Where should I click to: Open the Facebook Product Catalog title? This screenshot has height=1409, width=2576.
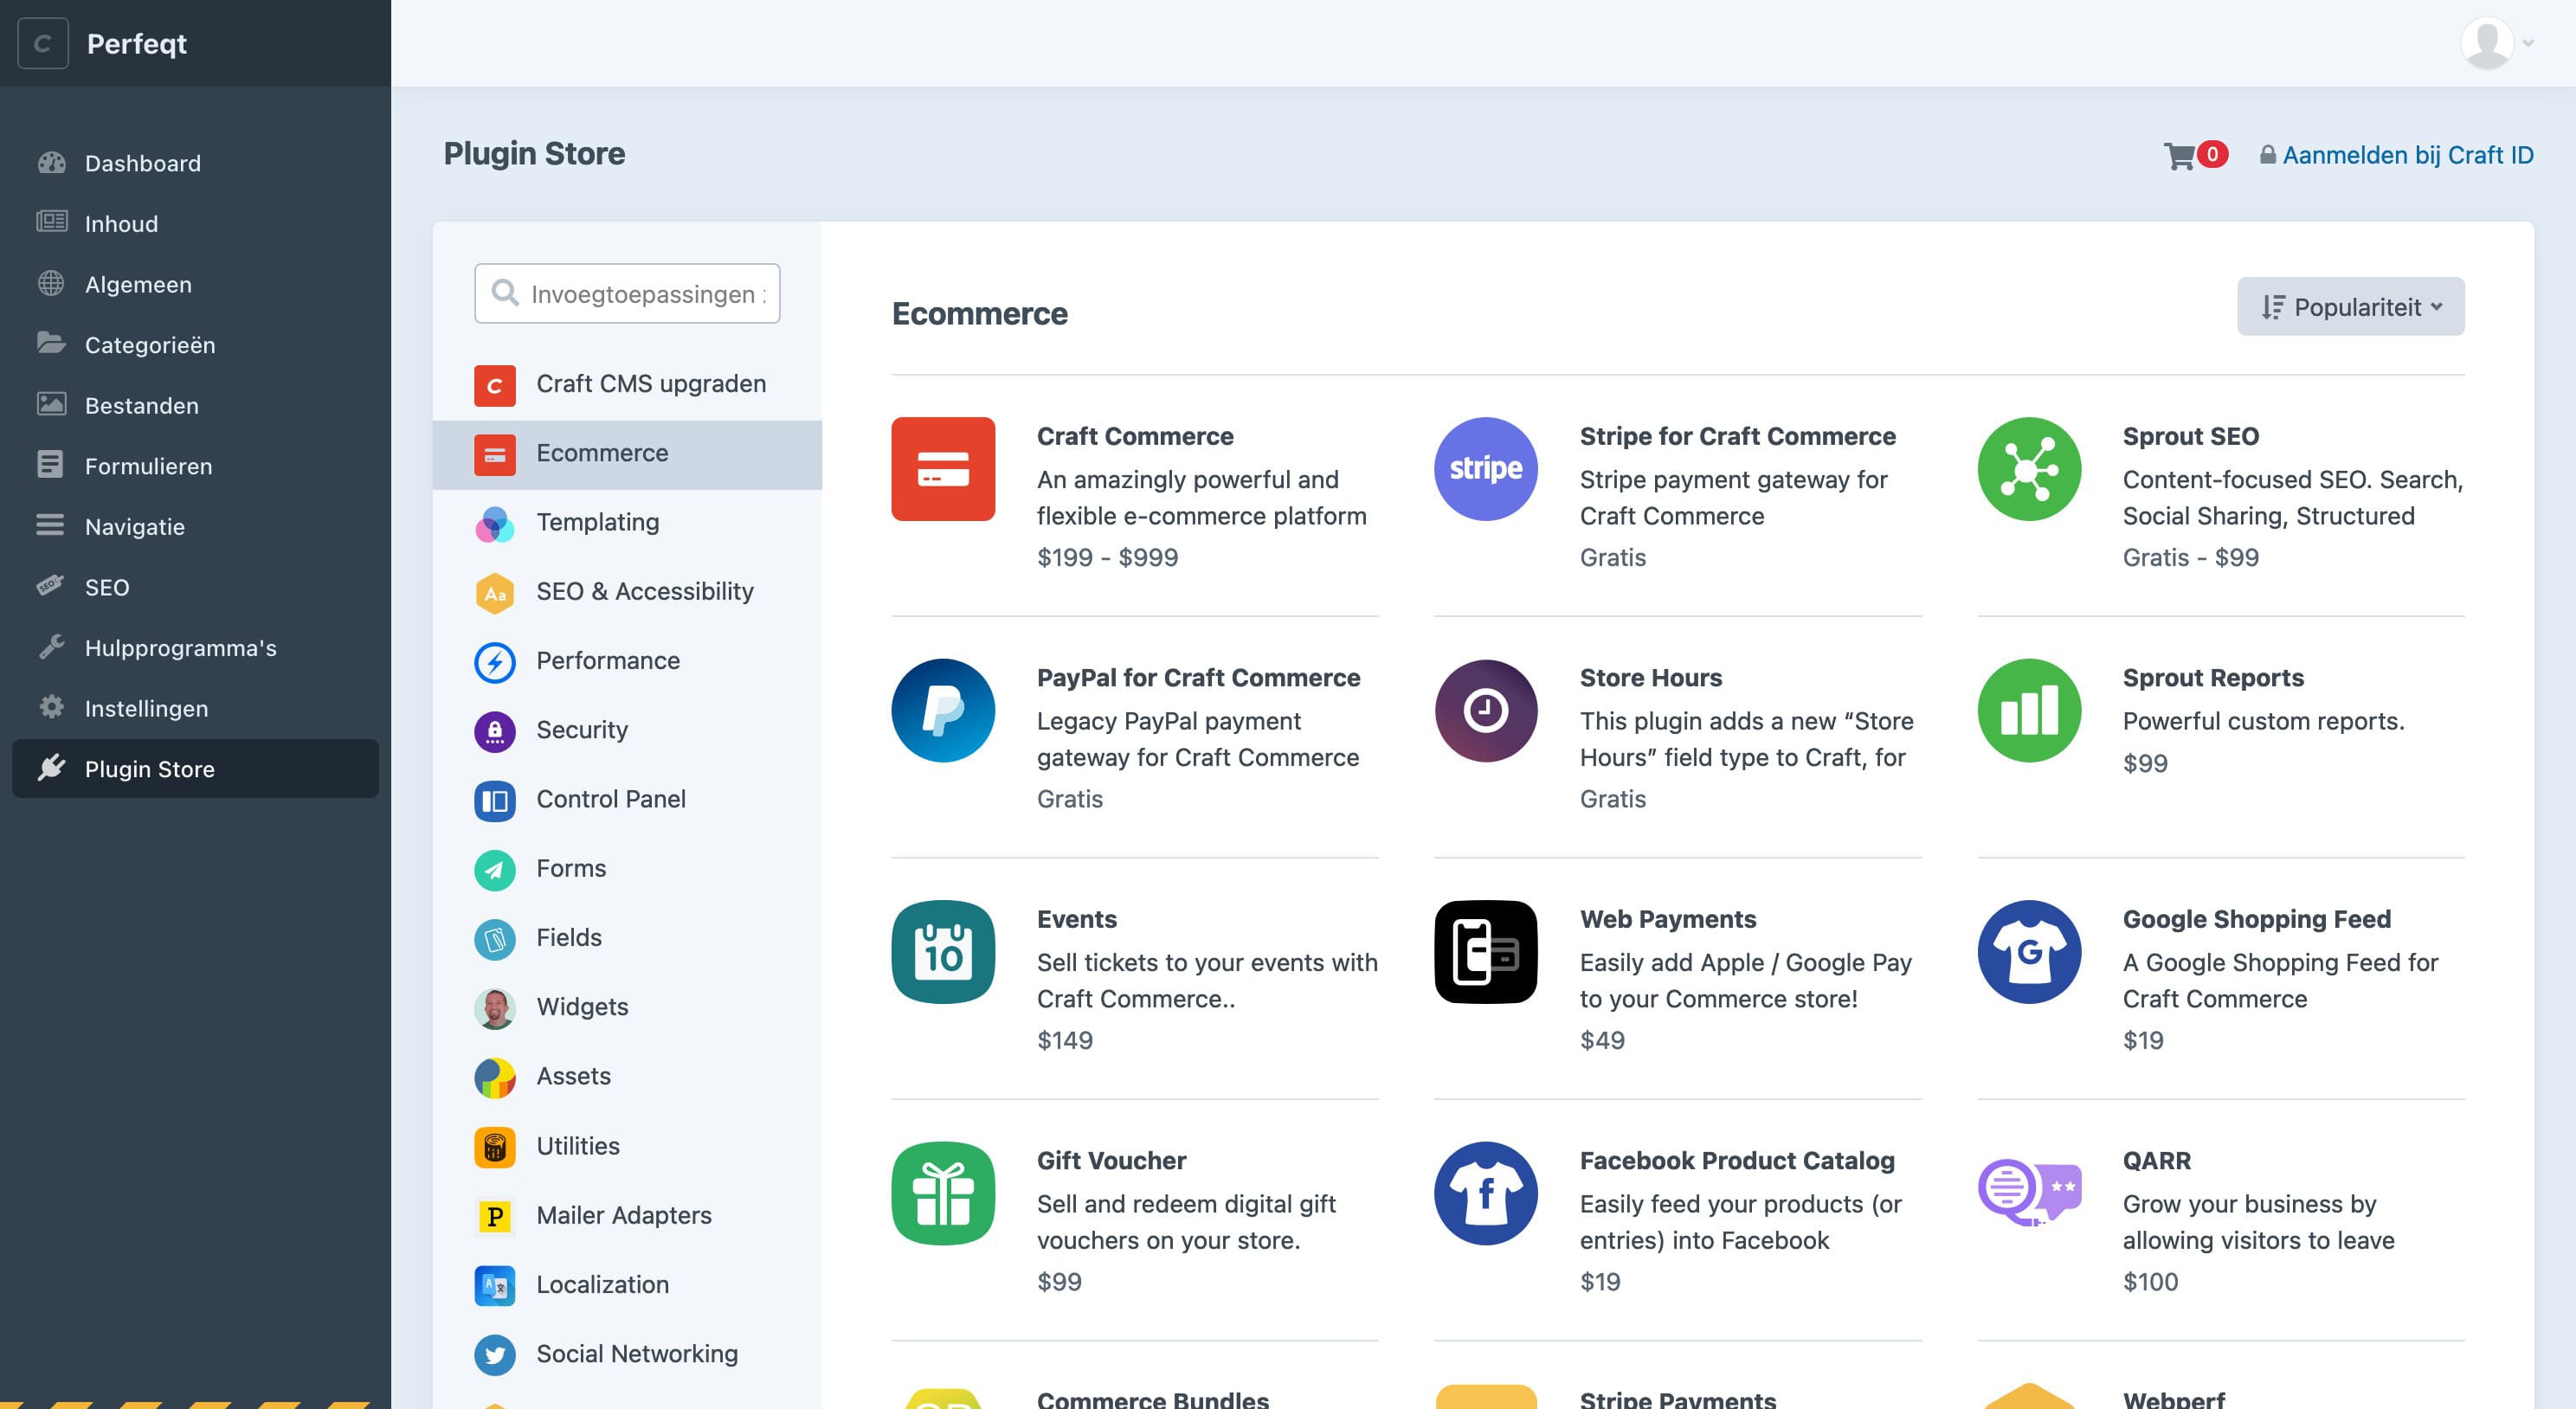(1737, 1160)
